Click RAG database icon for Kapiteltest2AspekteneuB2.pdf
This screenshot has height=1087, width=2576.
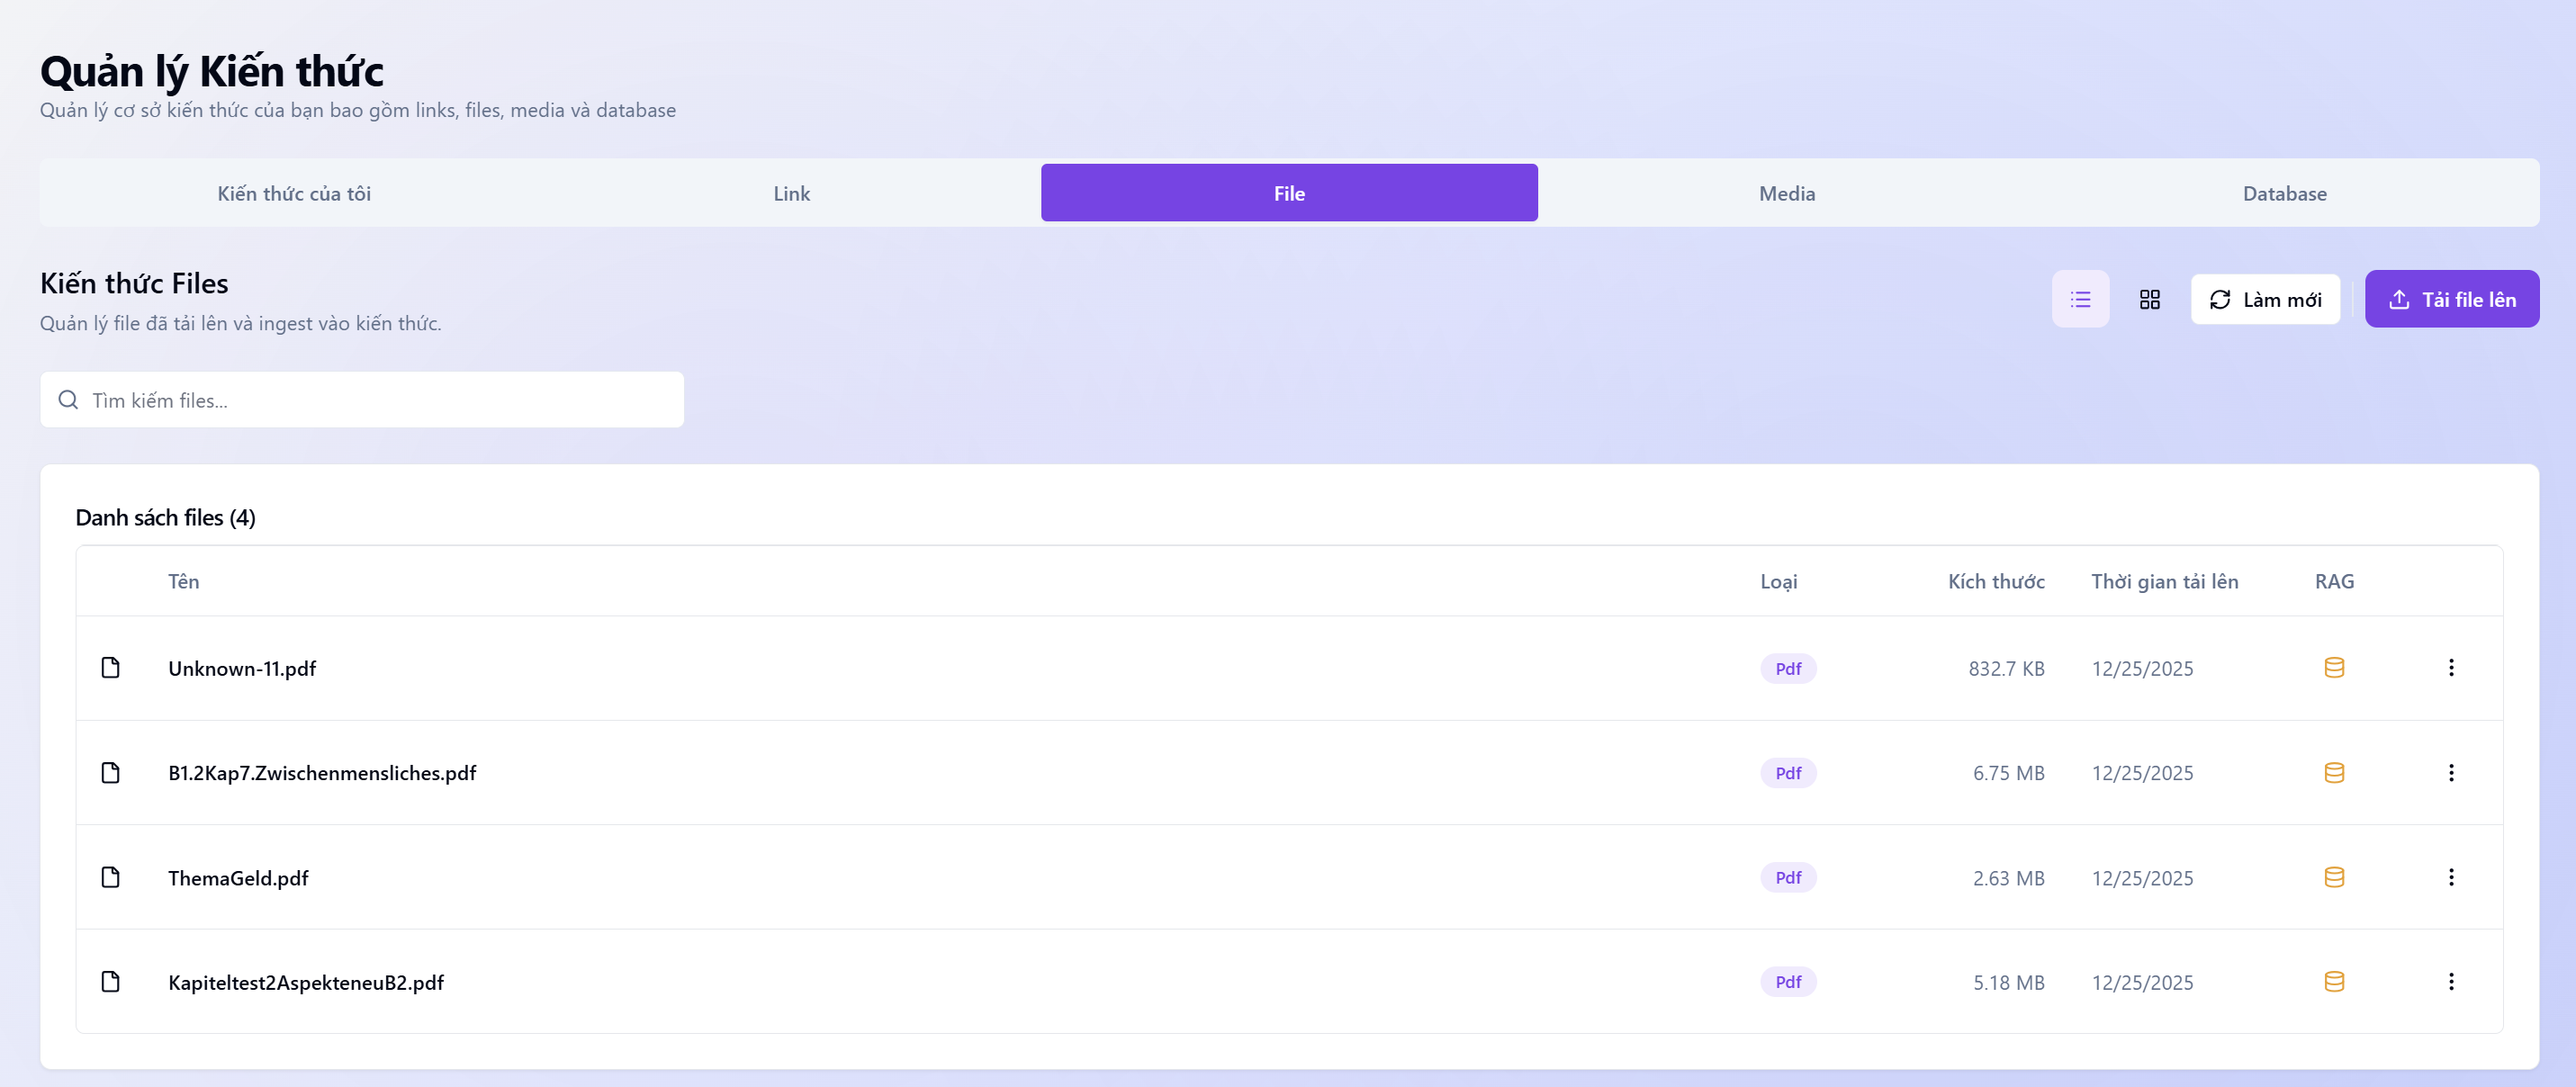[x=2333, y=981]
